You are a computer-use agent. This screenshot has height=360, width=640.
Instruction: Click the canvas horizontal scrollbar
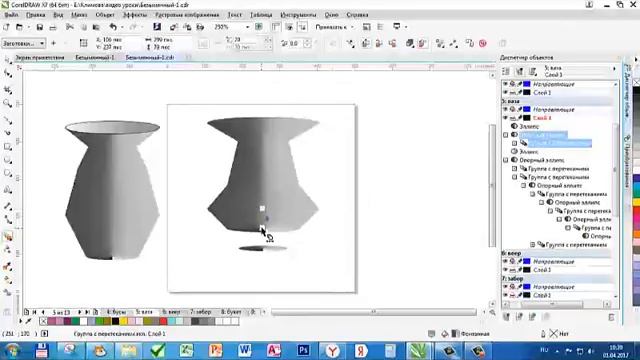(x=373, y=312)
